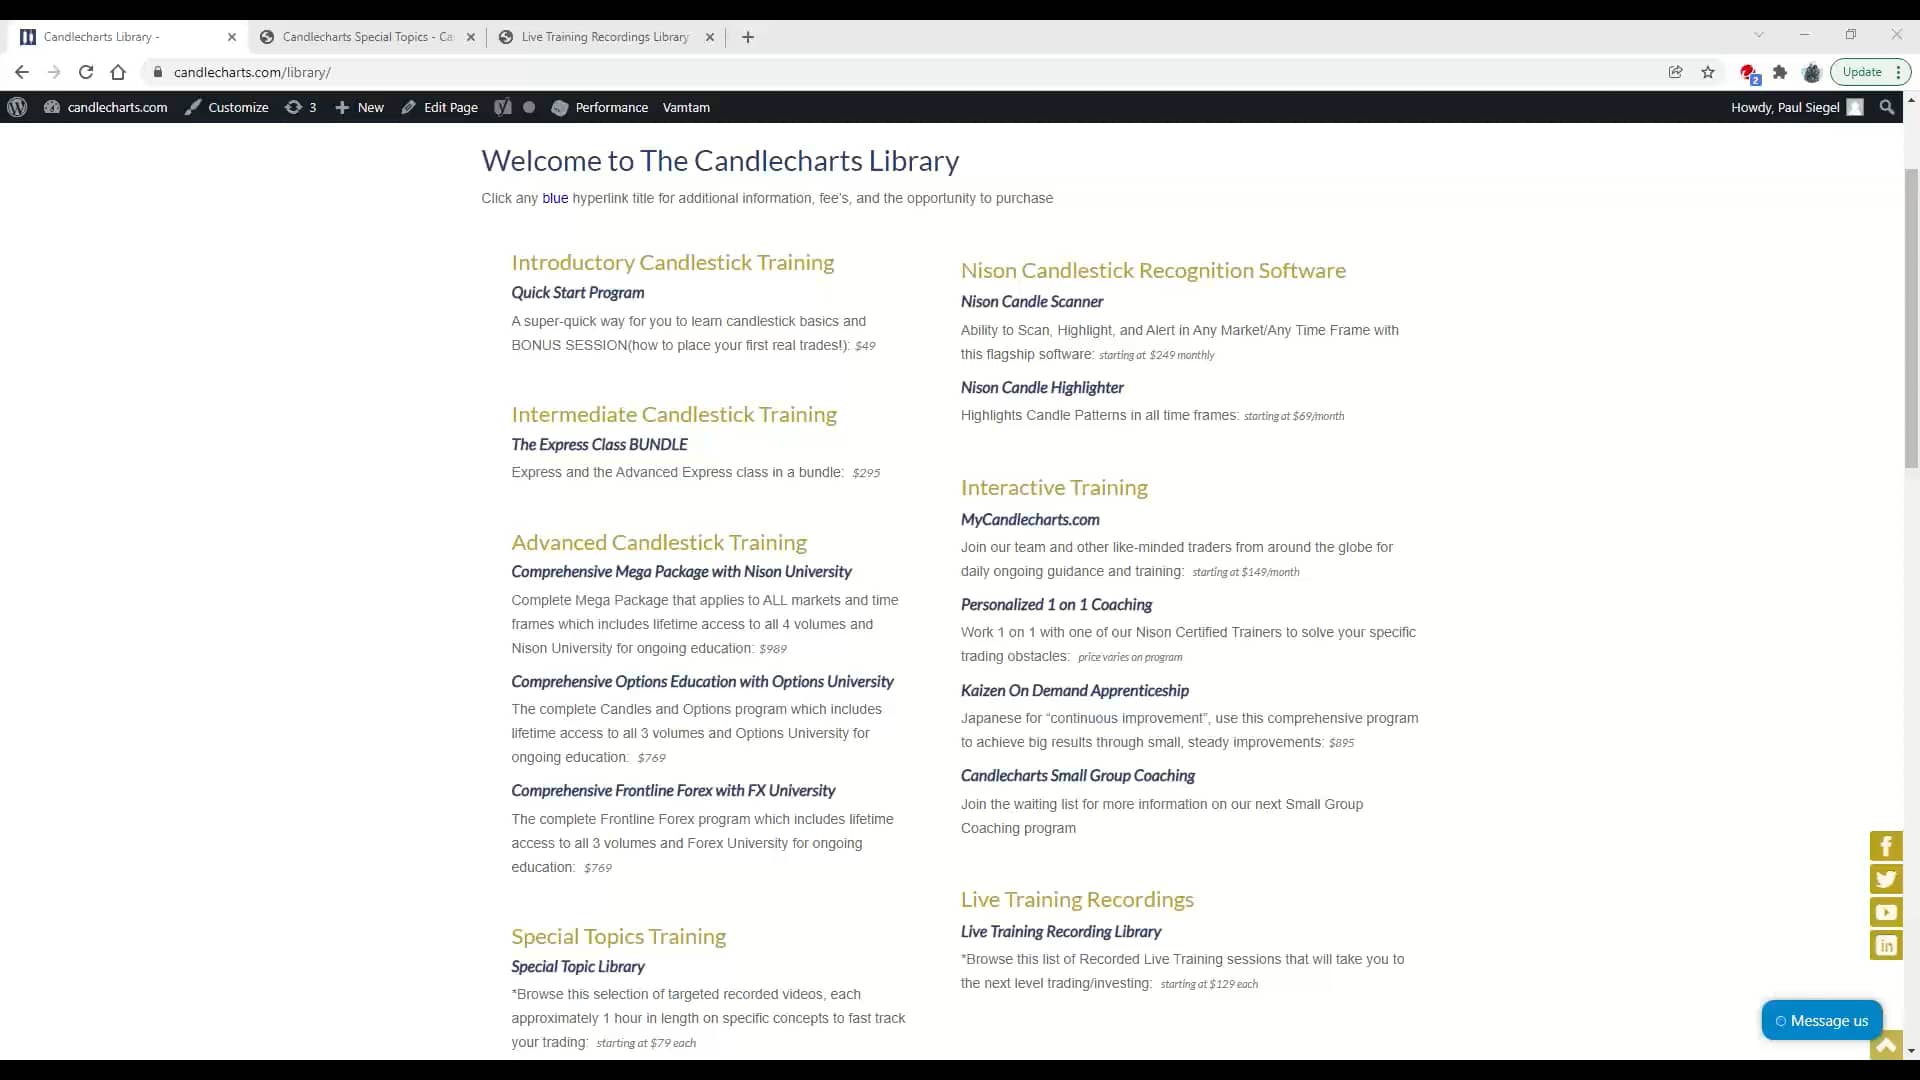This screenshot has width=1920, height=1080.
Task: View site security lock icon info
Action: point(157,72)
